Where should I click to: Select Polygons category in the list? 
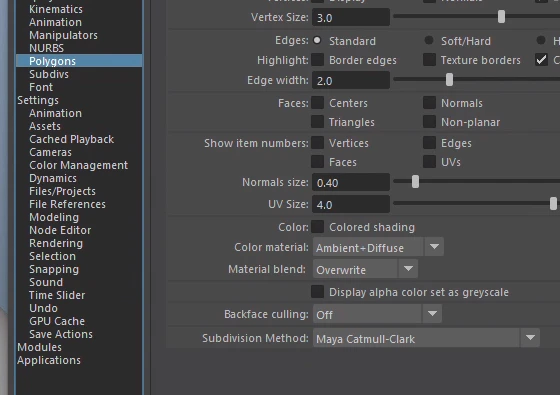(x=79, y=61)
